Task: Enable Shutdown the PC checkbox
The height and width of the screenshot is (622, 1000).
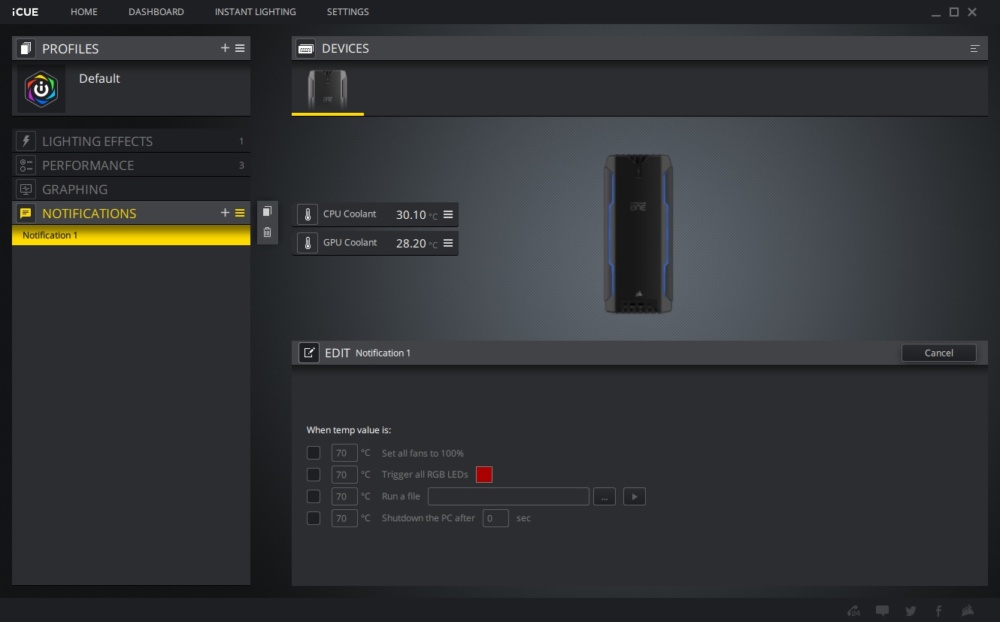Action: click(313, 518)
